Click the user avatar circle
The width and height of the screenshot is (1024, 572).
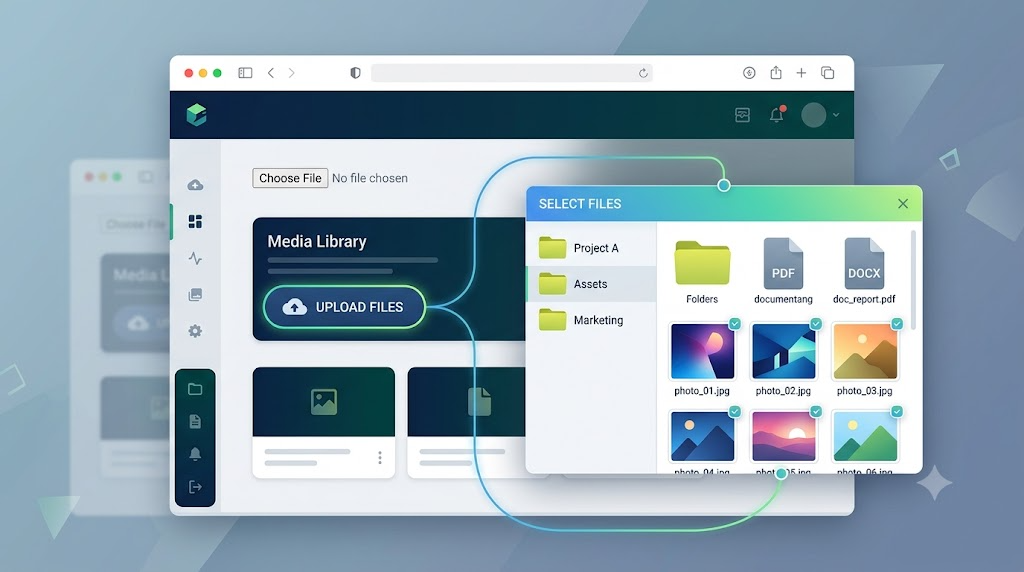click(x=814, y=115)
